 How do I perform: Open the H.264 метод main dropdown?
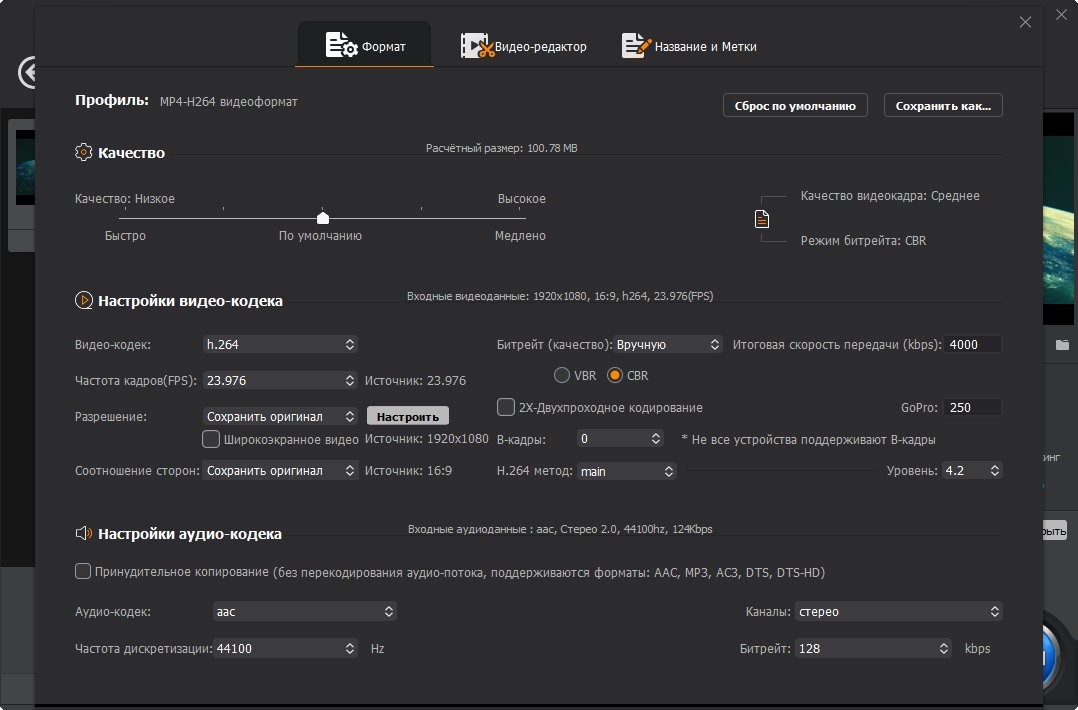(x=626, y=471)
